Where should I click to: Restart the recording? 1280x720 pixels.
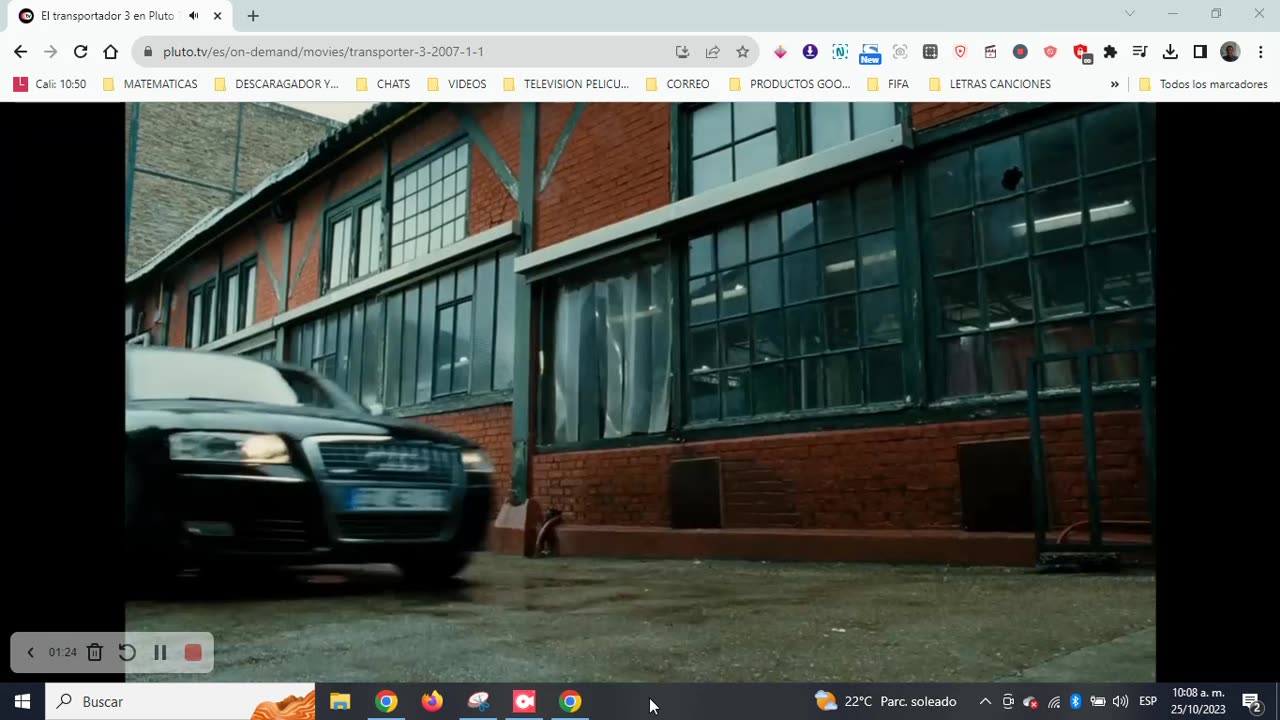point(127,653)
